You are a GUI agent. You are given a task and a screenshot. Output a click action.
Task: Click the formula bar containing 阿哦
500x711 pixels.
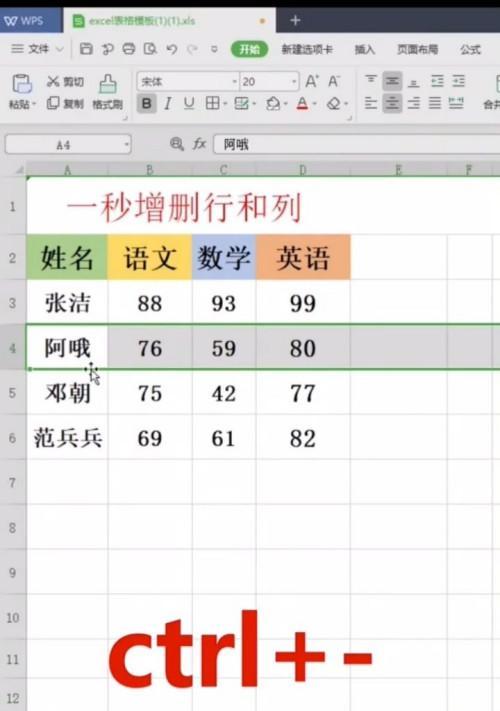pos(357,145)
